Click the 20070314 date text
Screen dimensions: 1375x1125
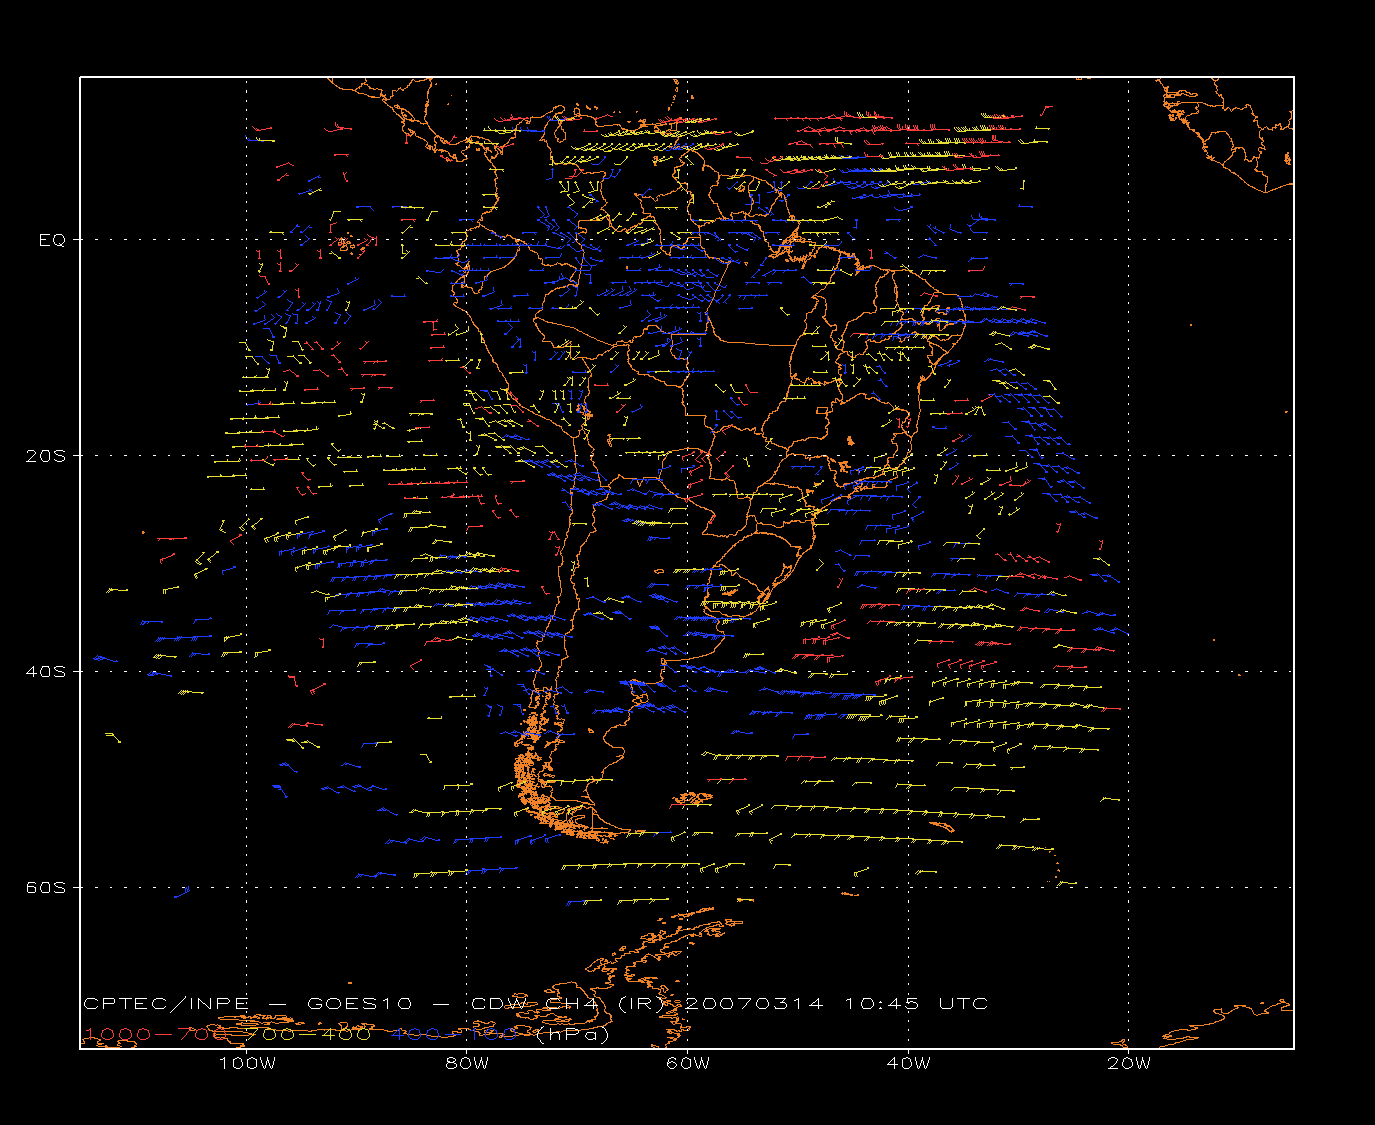click(x=756, y=1004)
